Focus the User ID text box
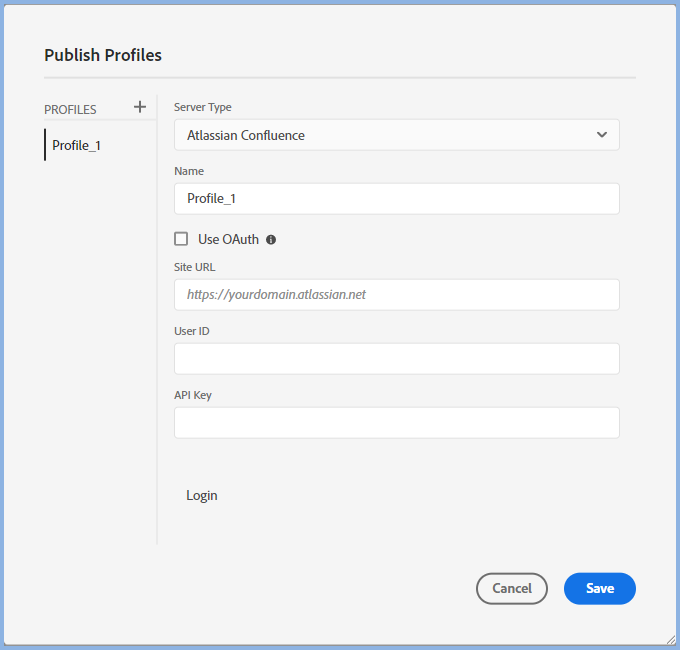 coord(396,359)
